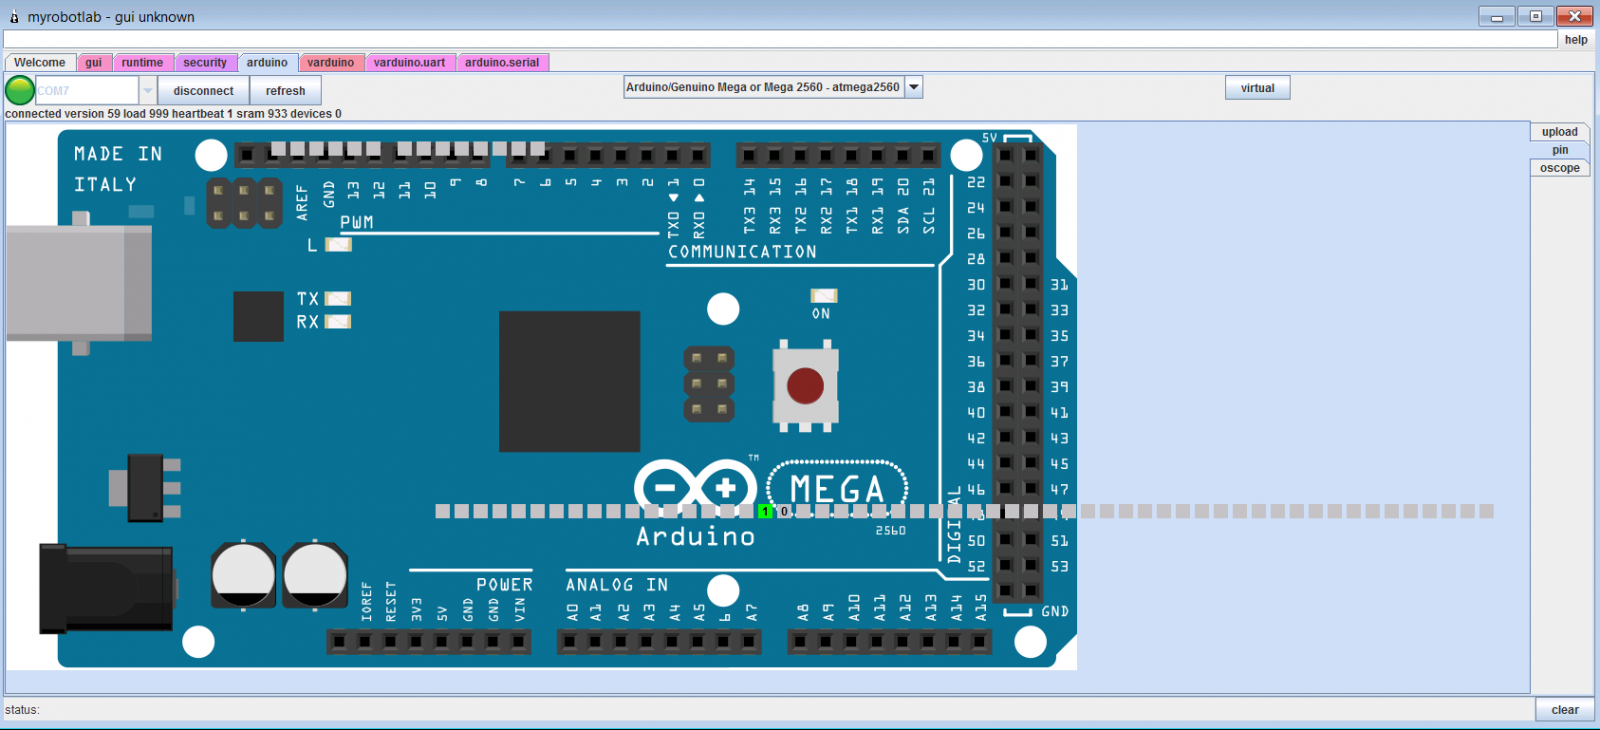Switch to the varduino tab
The image size is (1600, 730).
331,62
